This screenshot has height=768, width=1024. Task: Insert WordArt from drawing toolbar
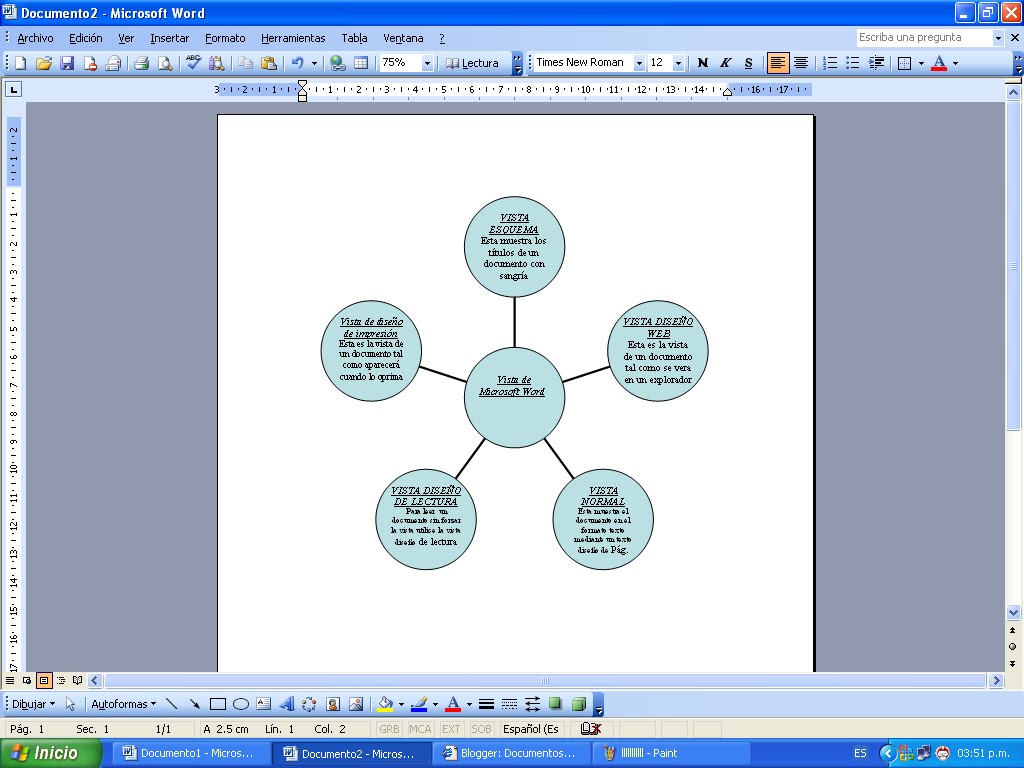[286, 704]
